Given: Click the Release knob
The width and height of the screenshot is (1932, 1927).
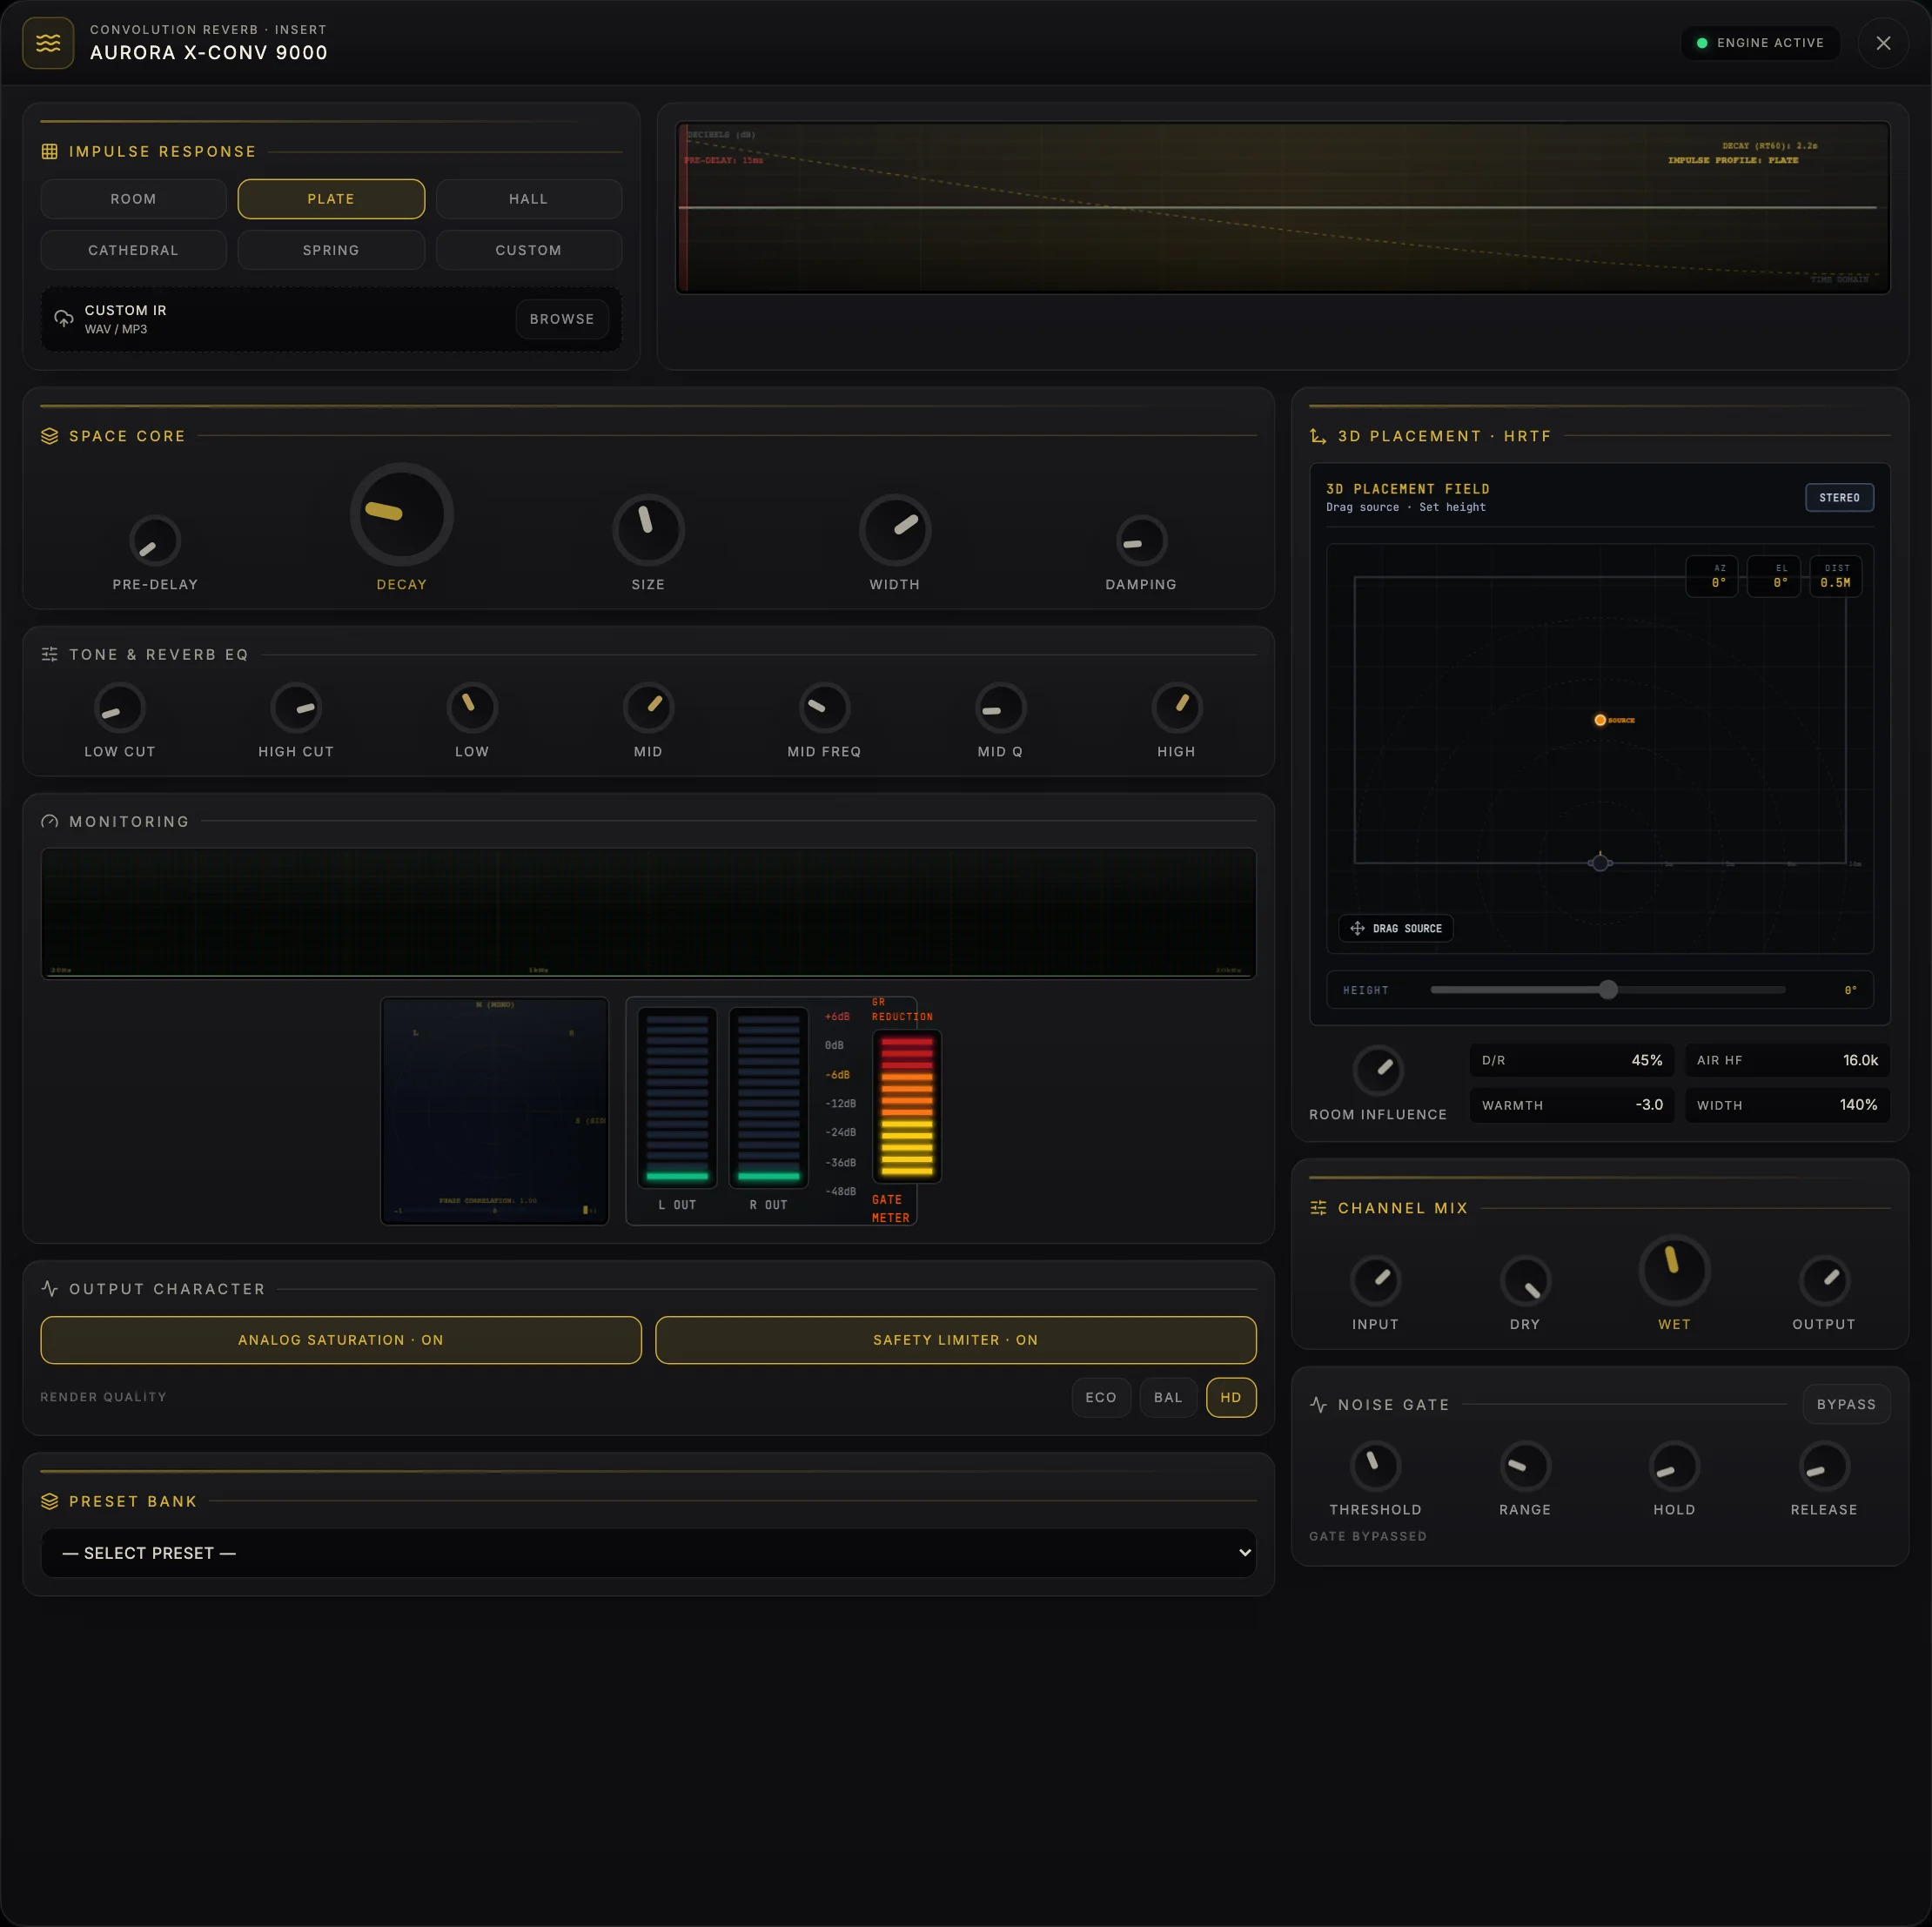Looking at the screenshot, I should point(1824,1467).
